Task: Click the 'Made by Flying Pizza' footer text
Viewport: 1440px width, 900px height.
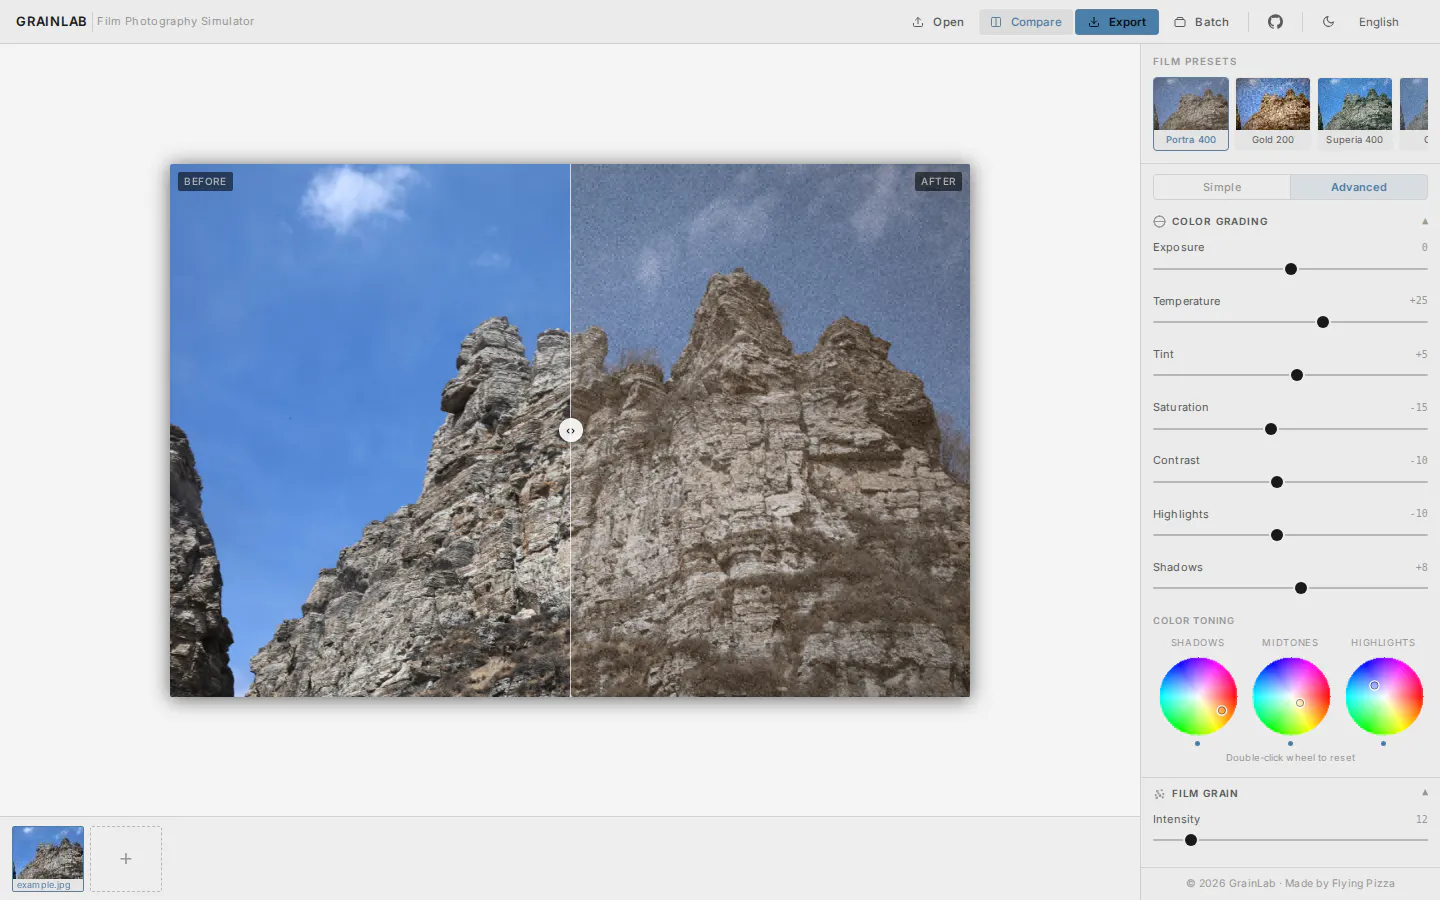Action: [x=1340, y=884]
